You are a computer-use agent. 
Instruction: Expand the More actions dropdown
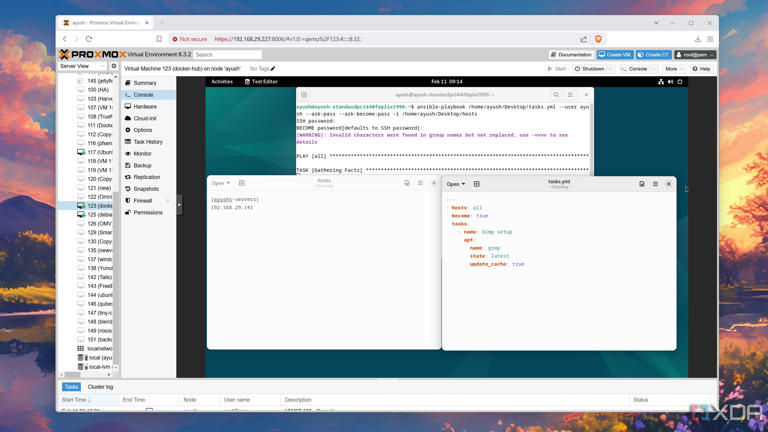click(x=673, y=69)
